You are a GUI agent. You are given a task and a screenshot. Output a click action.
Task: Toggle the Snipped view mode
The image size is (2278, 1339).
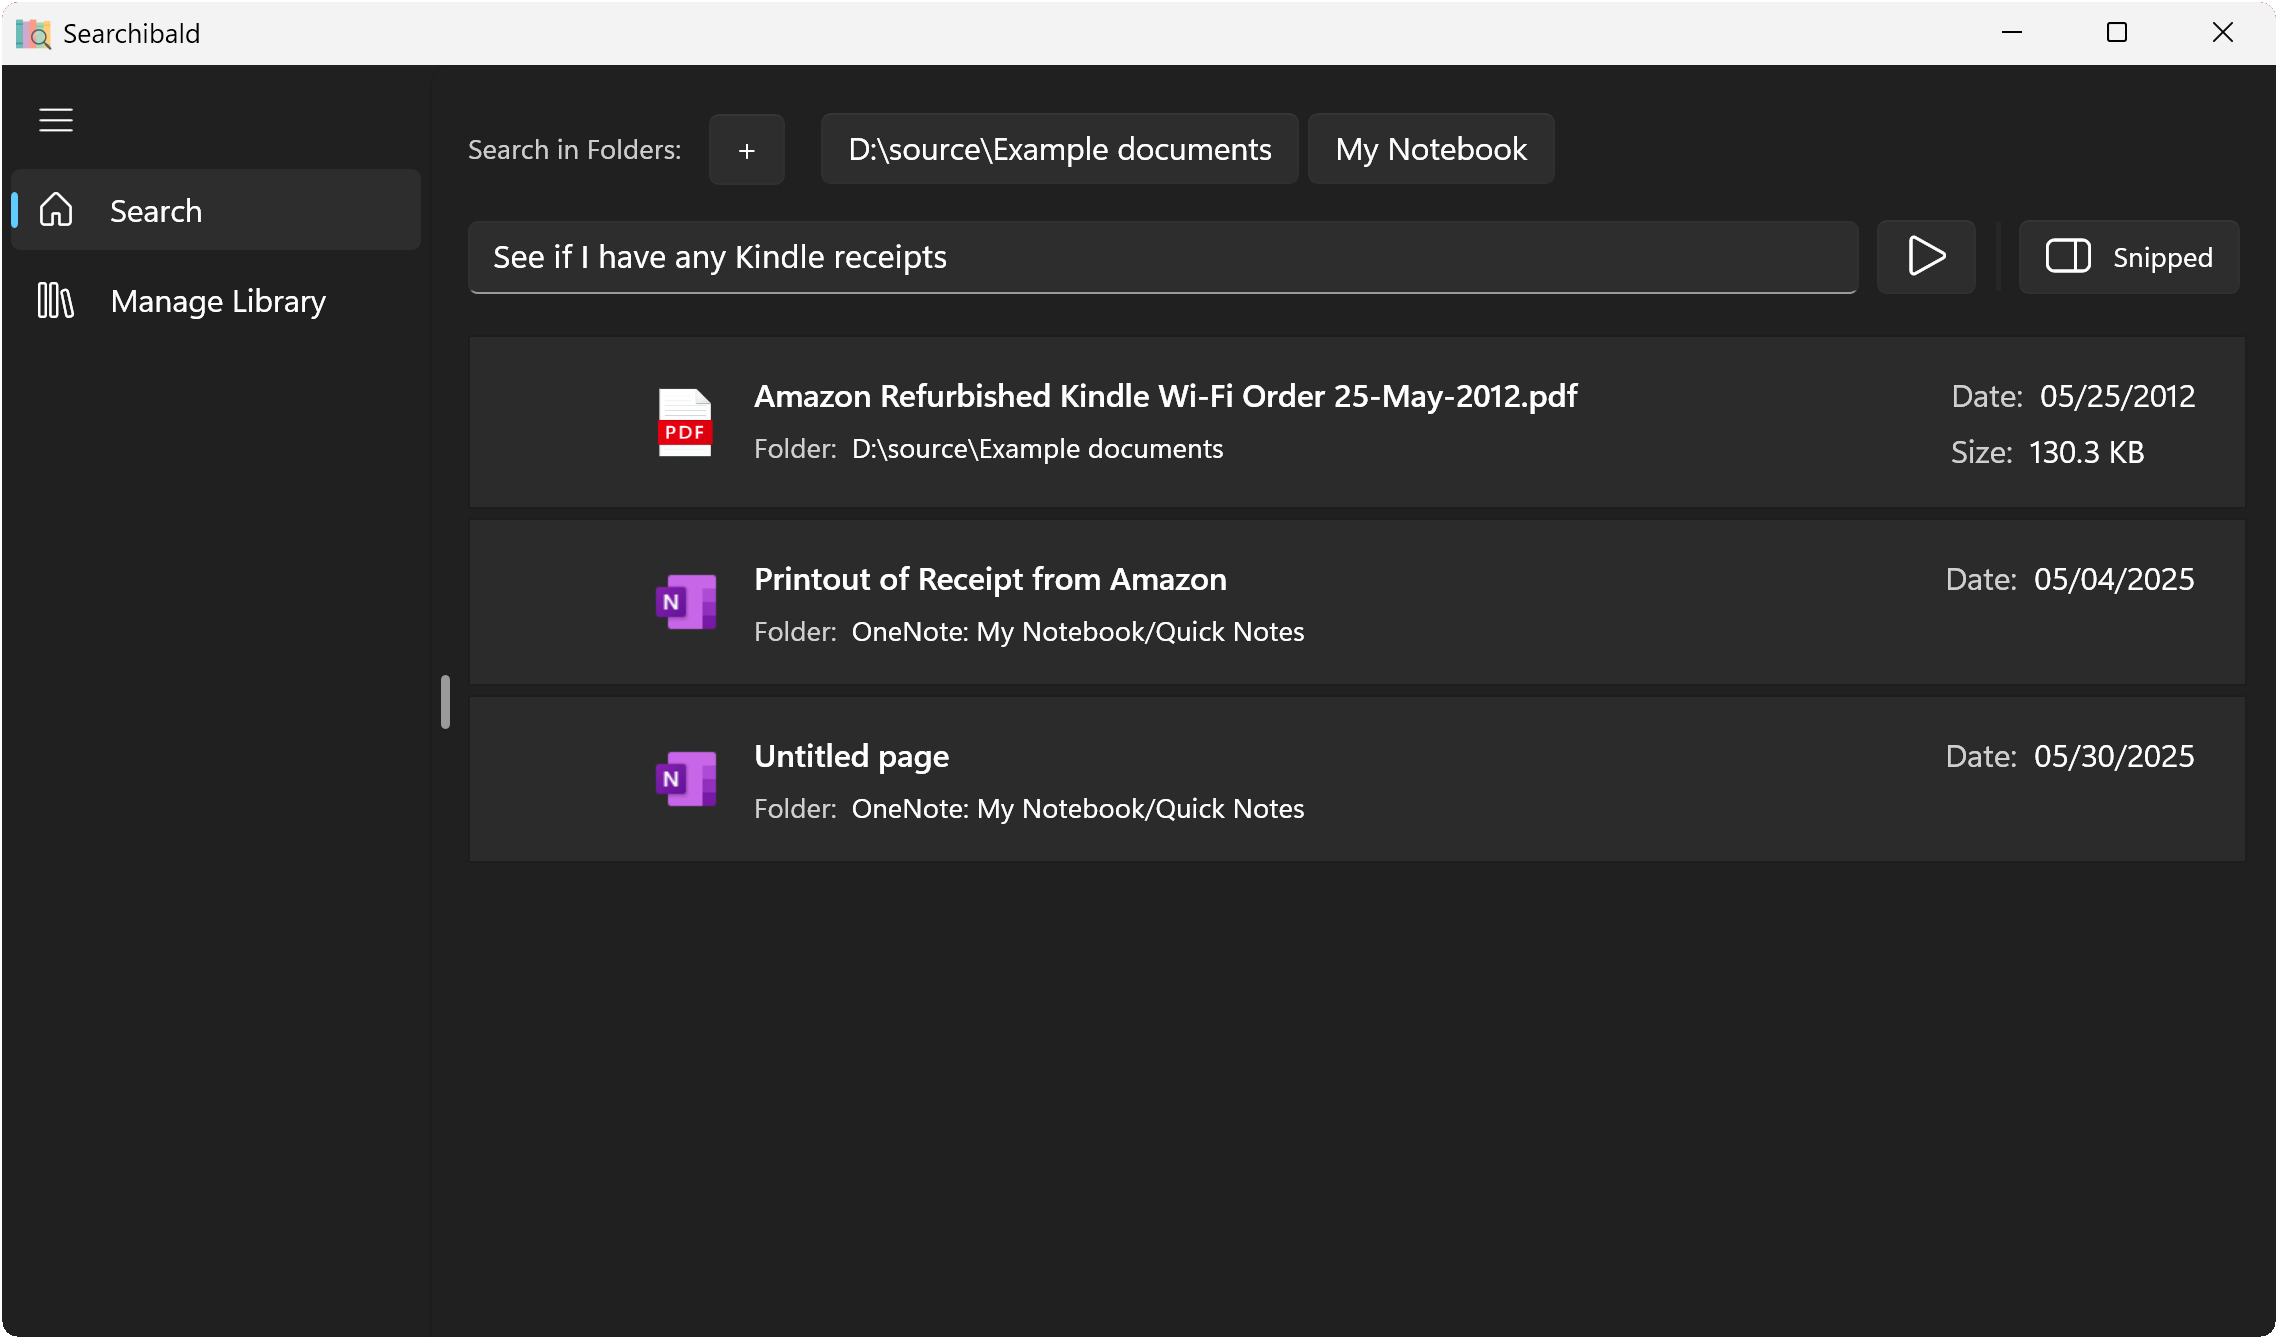click(2128, 257)
